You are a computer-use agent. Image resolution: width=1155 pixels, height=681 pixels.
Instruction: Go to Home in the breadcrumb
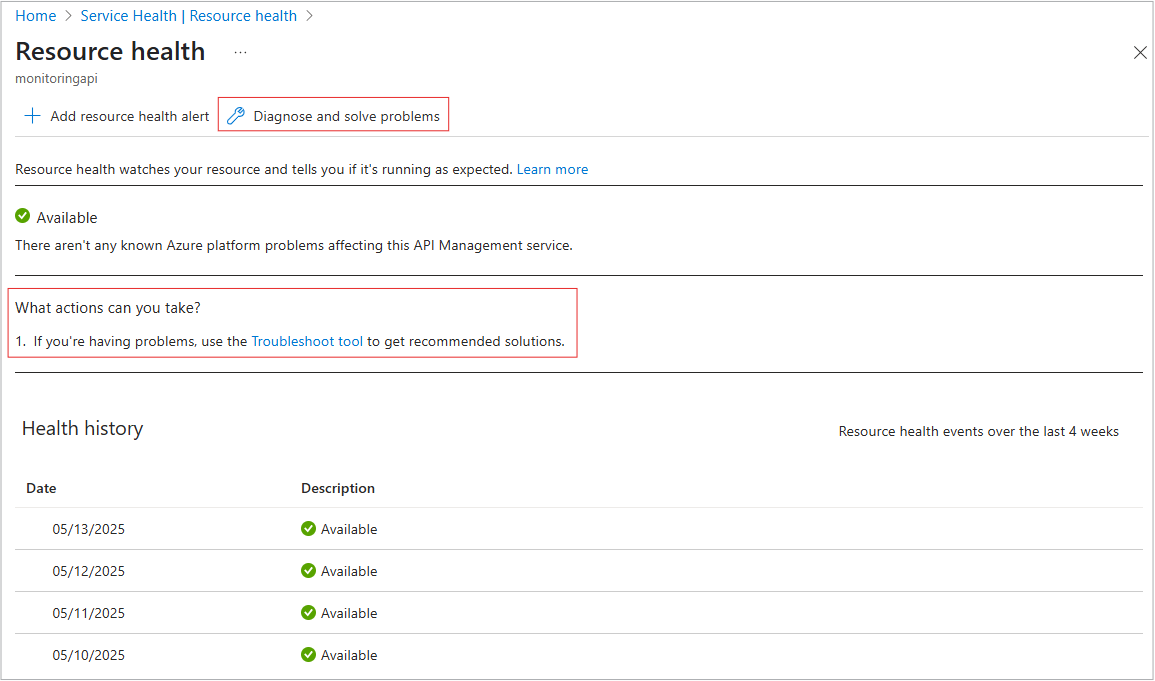[x=35, y=16]
